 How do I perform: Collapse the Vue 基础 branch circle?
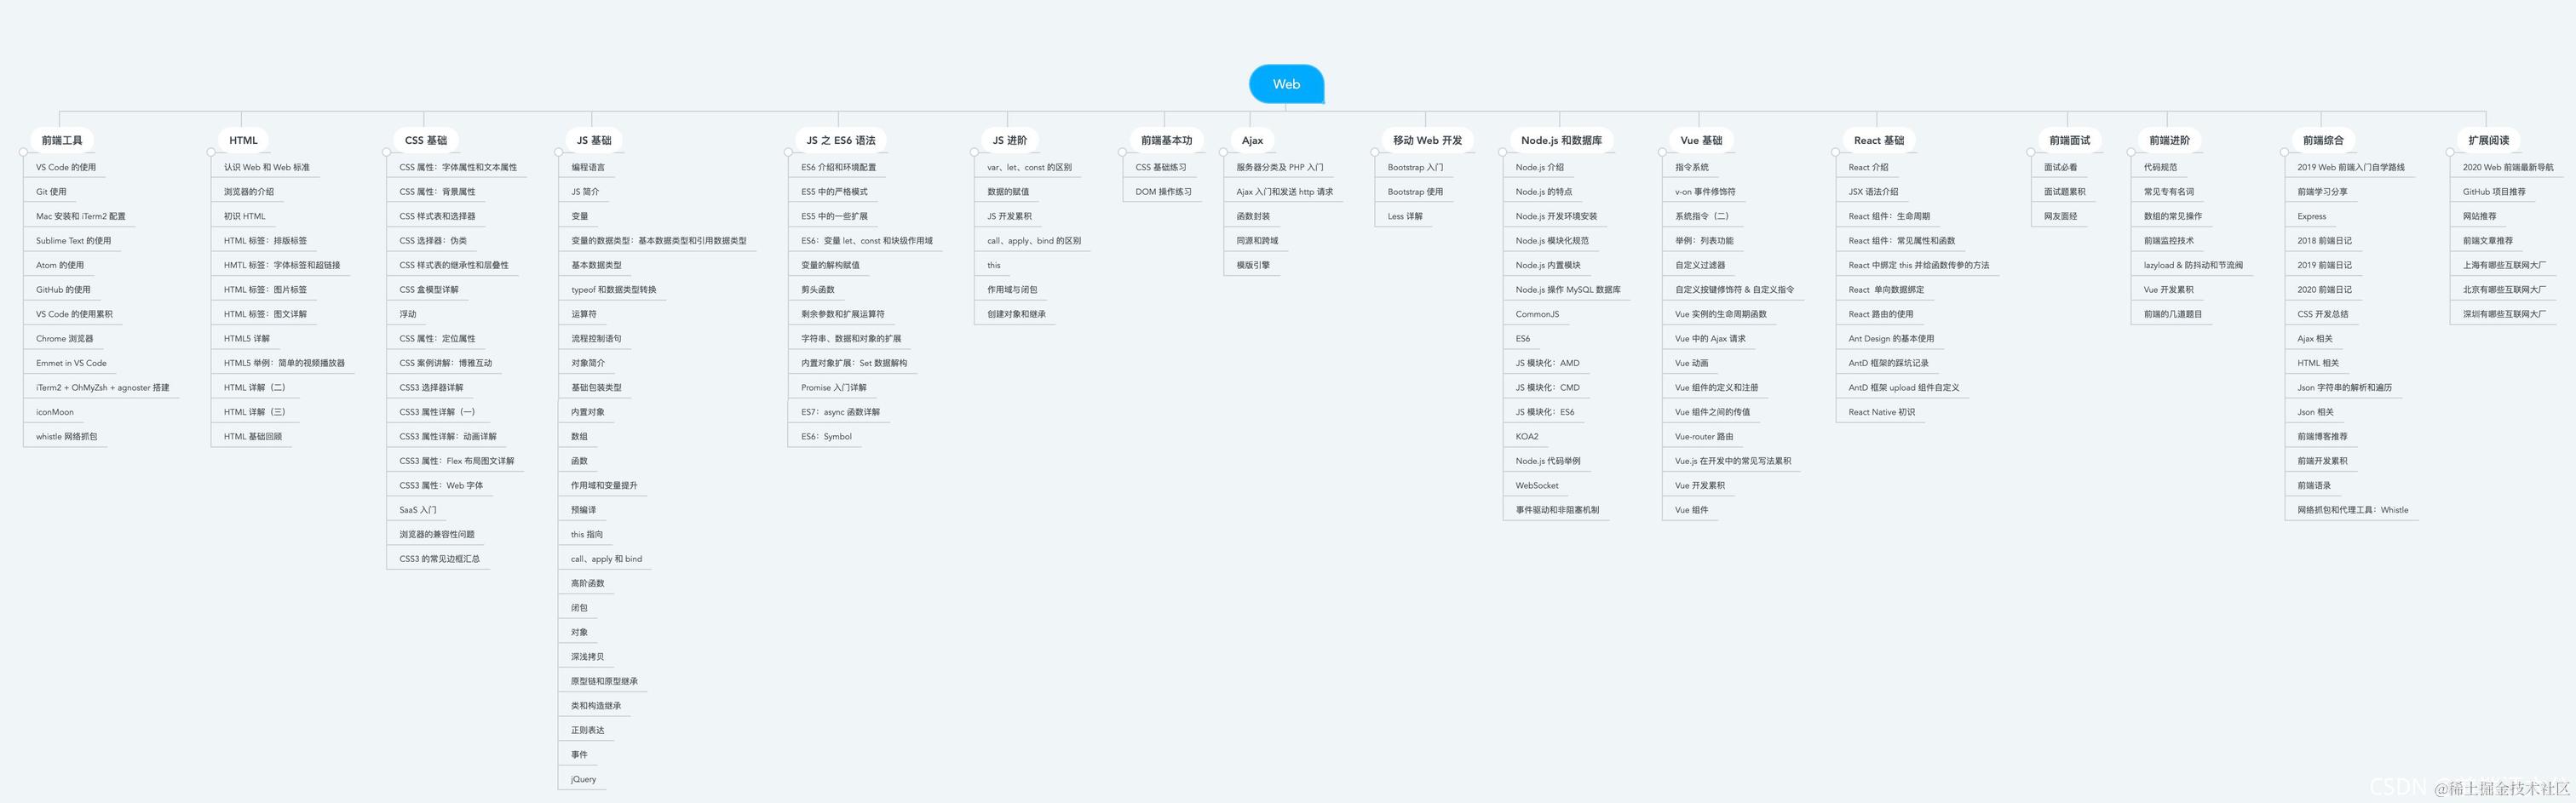pyautogui.click(x=1662, y=152)
